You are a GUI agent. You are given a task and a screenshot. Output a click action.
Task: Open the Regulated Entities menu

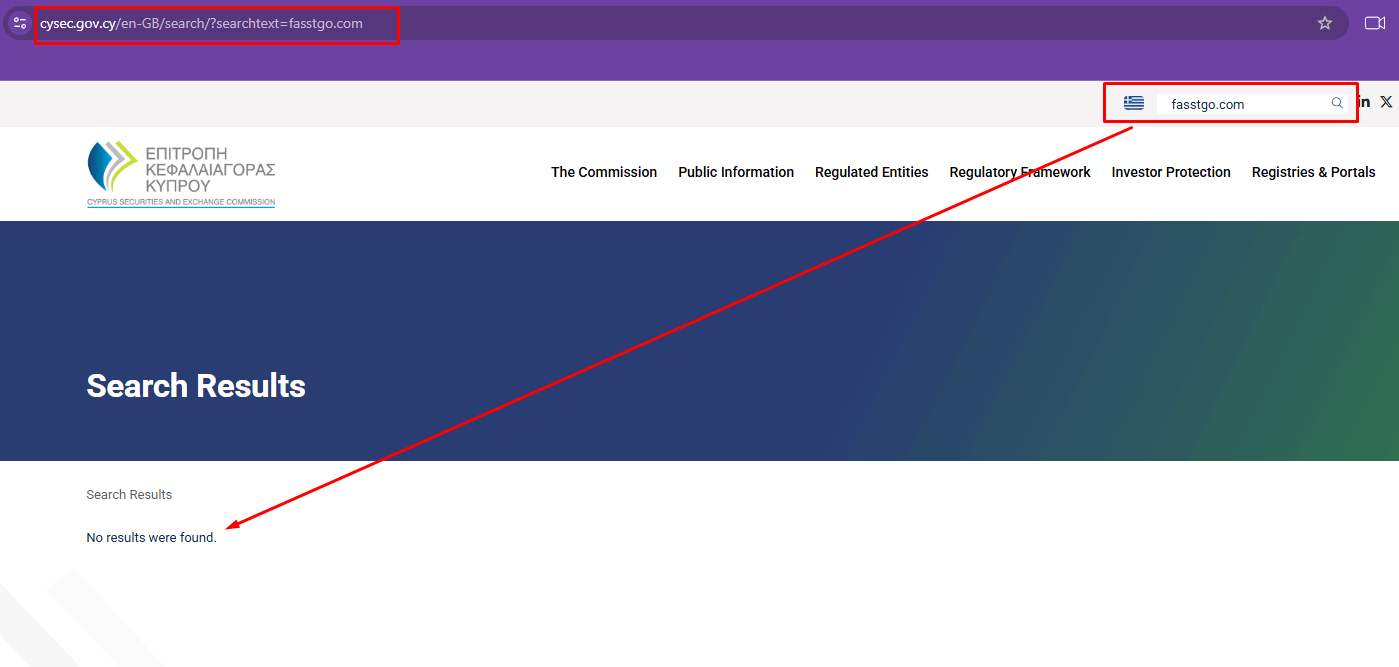872,172
